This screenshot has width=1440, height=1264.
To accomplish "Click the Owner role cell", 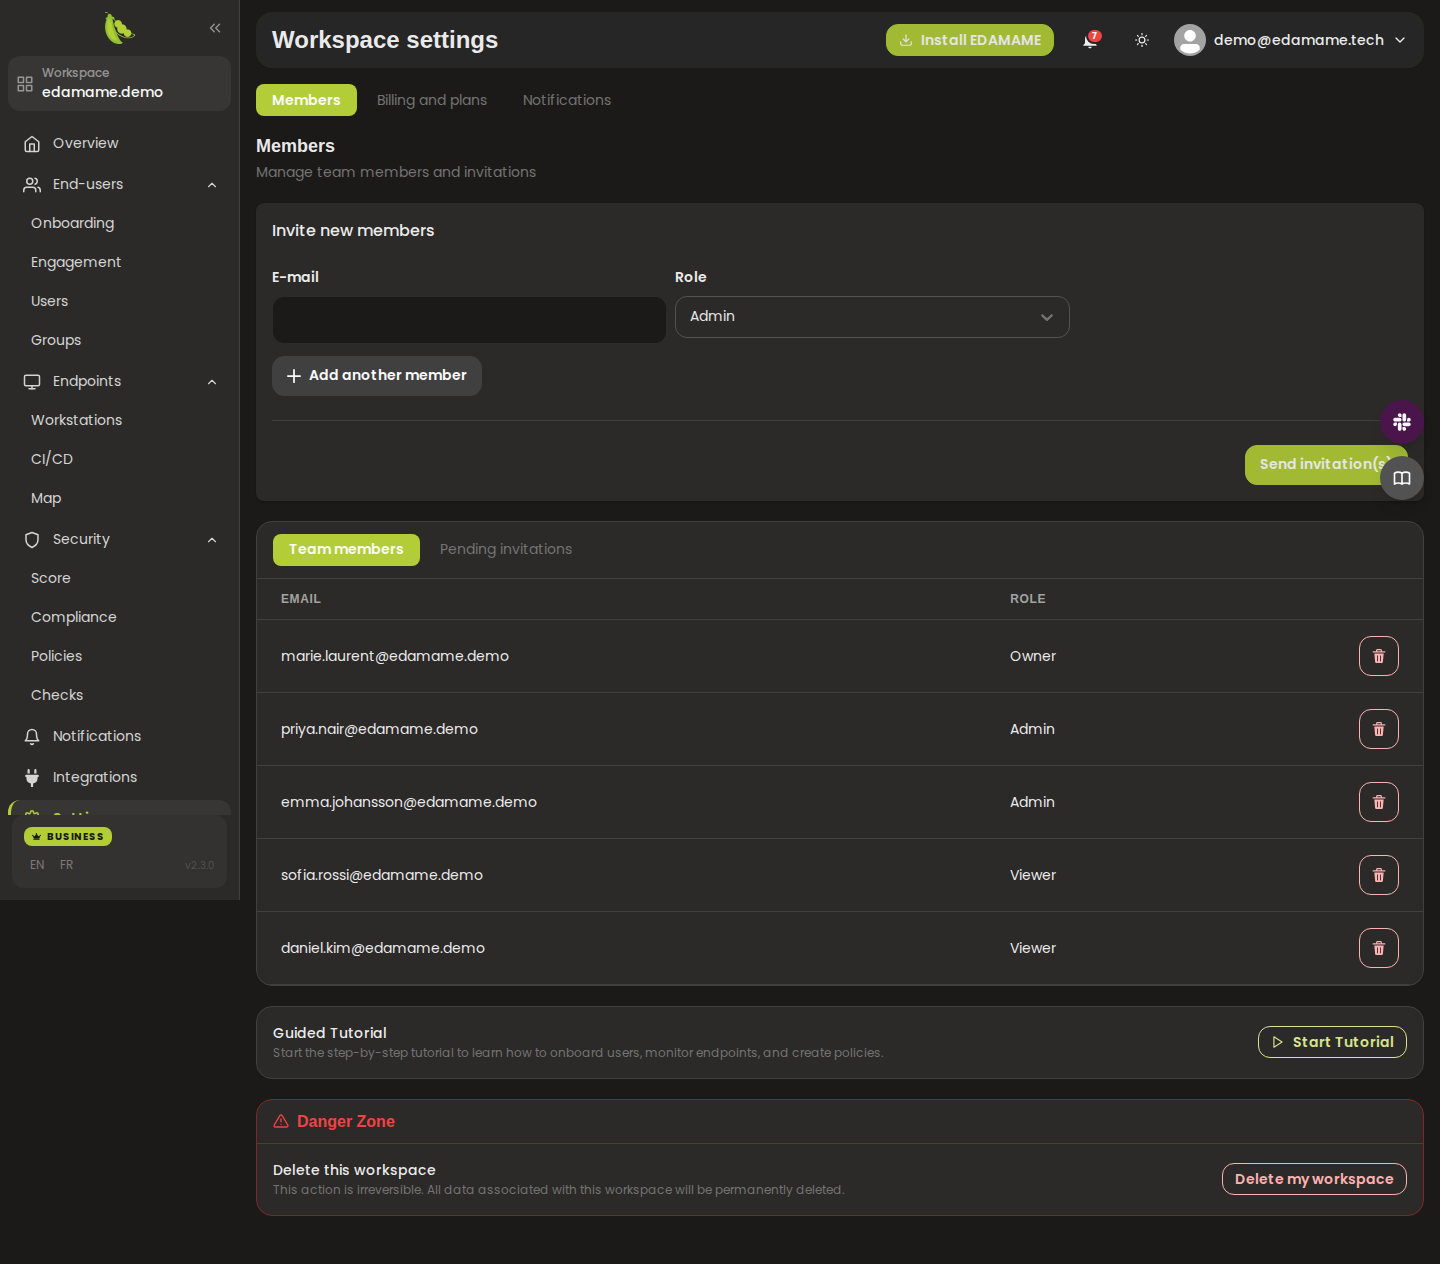I will pos(1033,656).
